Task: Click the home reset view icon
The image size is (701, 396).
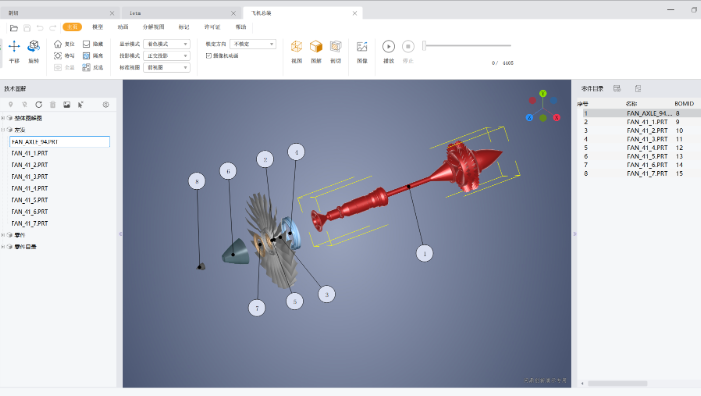Action: coord(58,44)
